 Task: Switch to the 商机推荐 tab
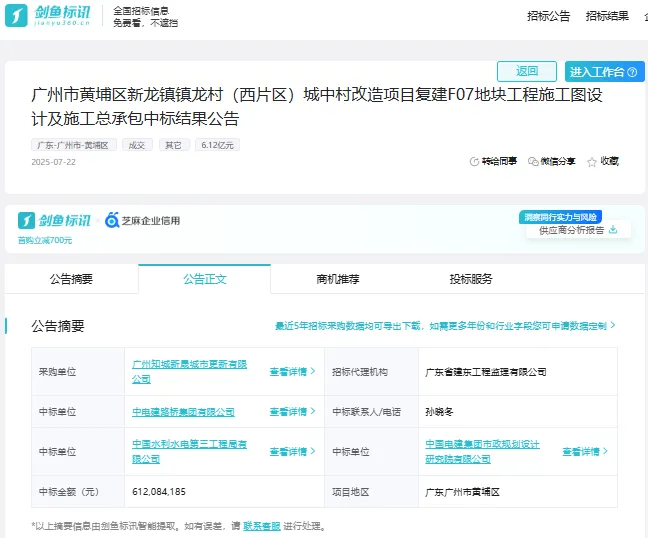tap(337, 279)
